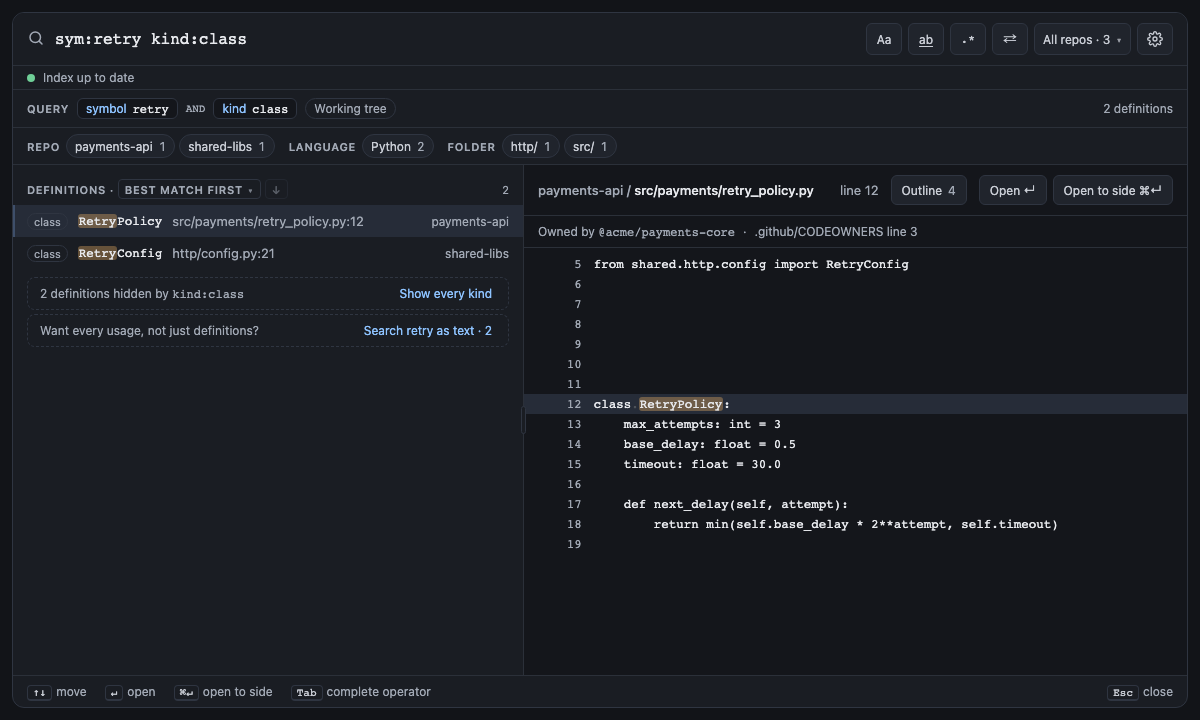Filter by src/ folder chip
1200x720 pixels.
pos(590,147)
